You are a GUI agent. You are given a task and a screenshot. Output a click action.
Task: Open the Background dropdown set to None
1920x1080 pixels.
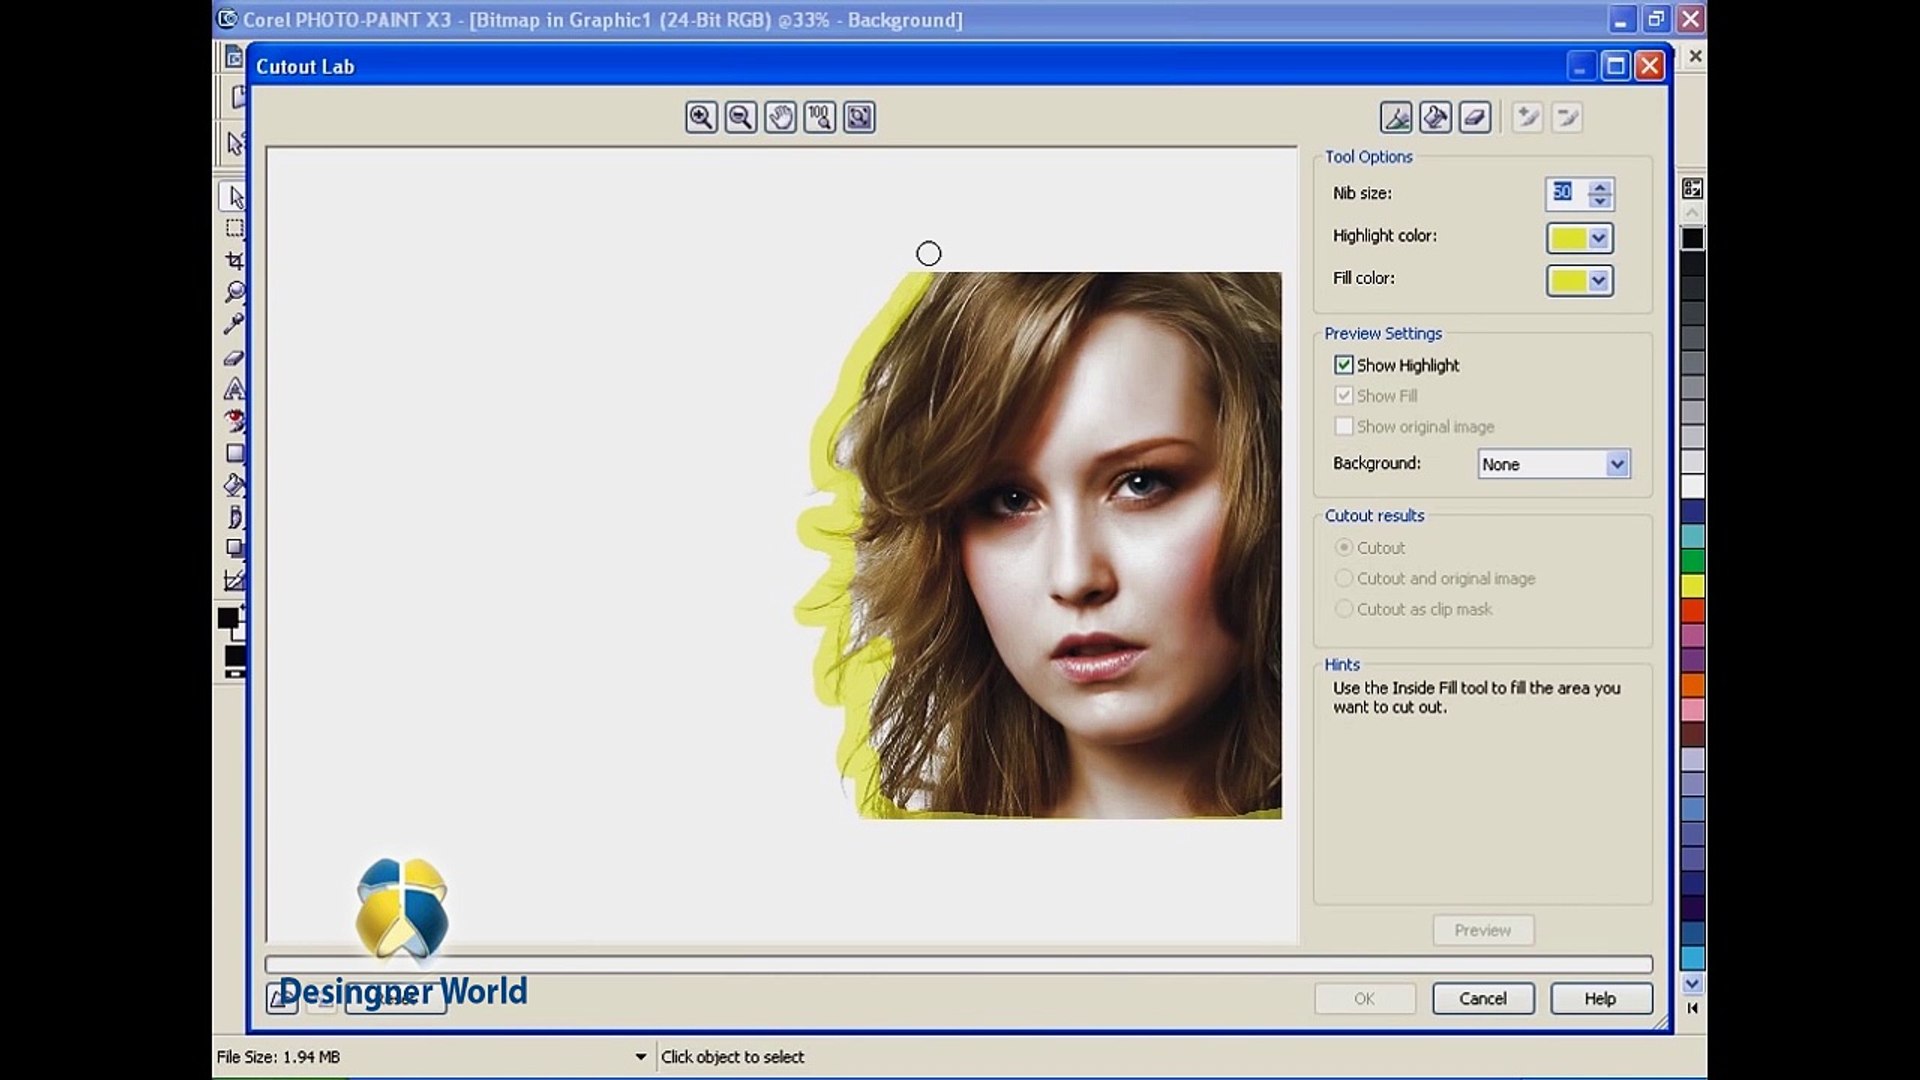[x=1616, y=464]
